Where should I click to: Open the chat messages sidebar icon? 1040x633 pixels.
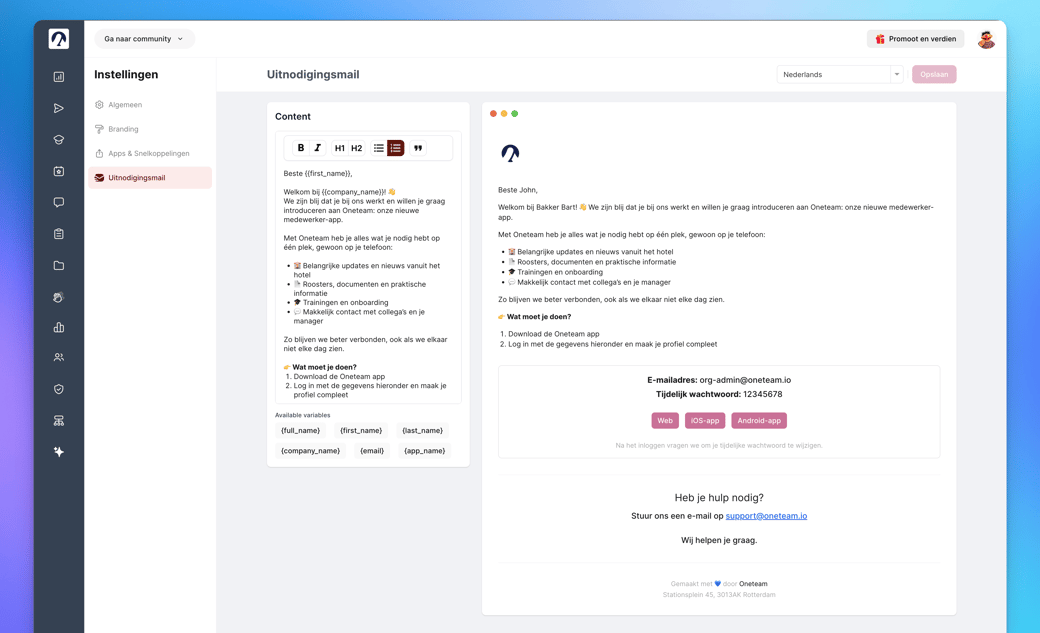(59, 202)
